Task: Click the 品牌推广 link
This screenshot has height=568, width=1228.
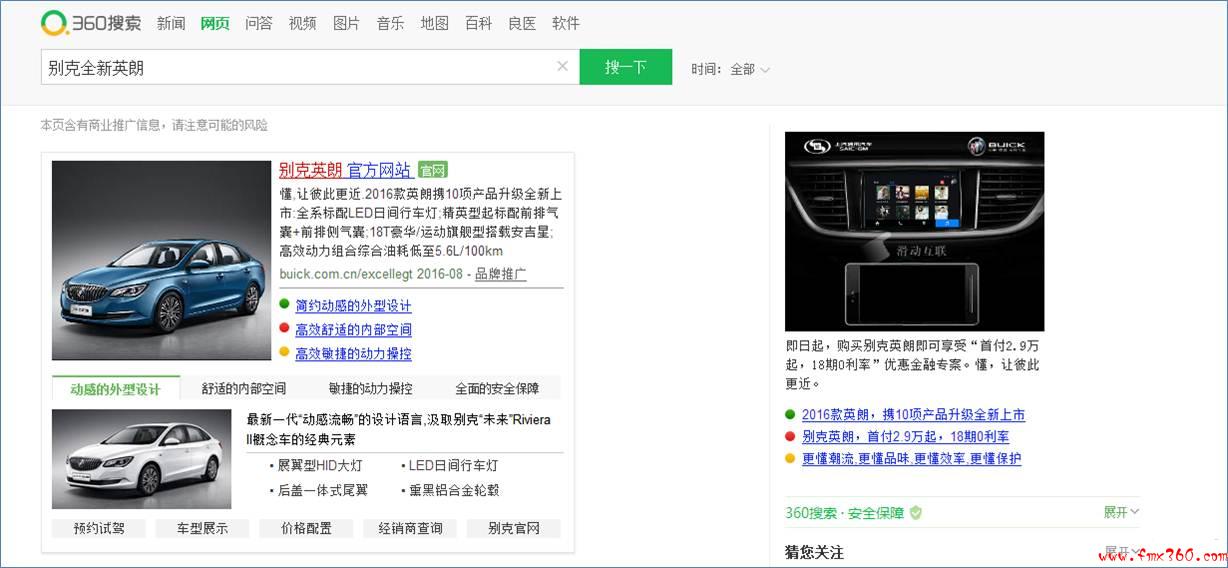Action: [x=501, y=274]
